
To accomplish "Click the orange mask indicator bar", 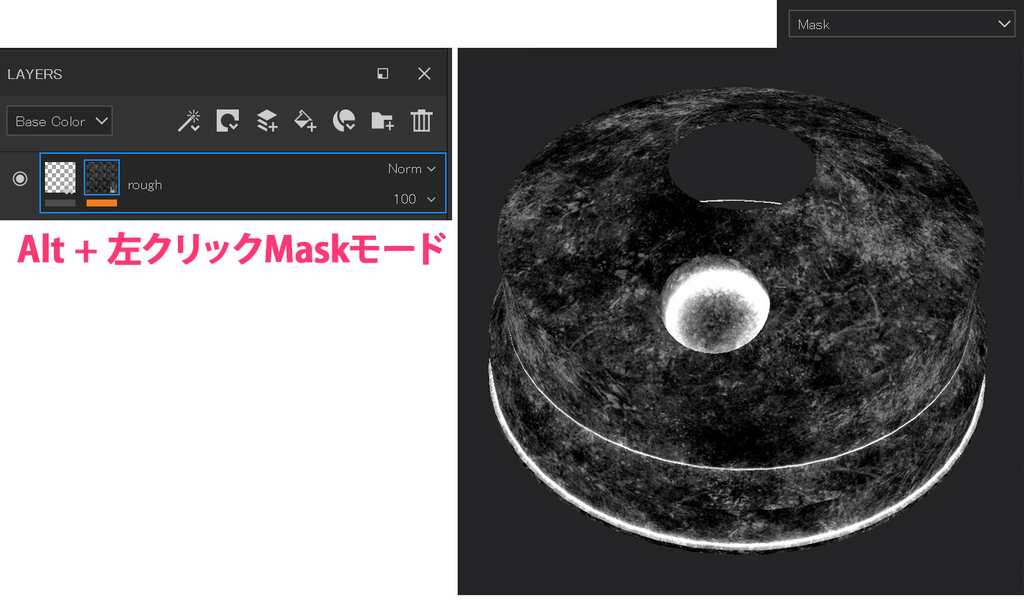I will coord(101,203).
